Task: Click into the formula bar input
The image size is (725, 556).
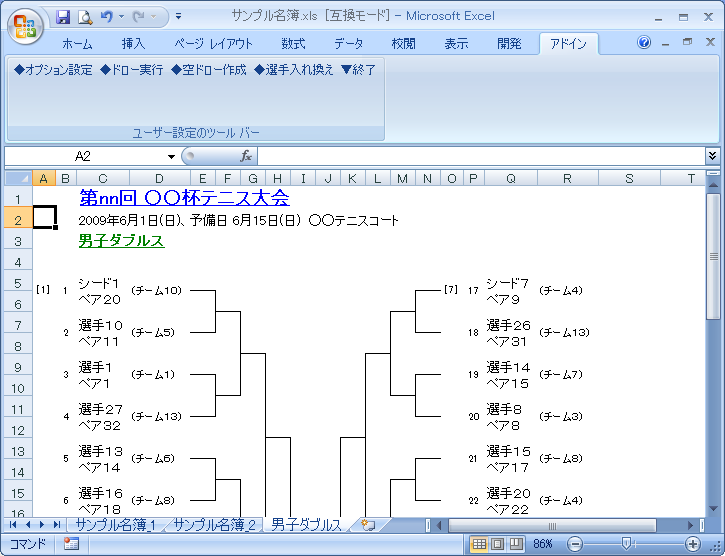Action: pos(481,156)
